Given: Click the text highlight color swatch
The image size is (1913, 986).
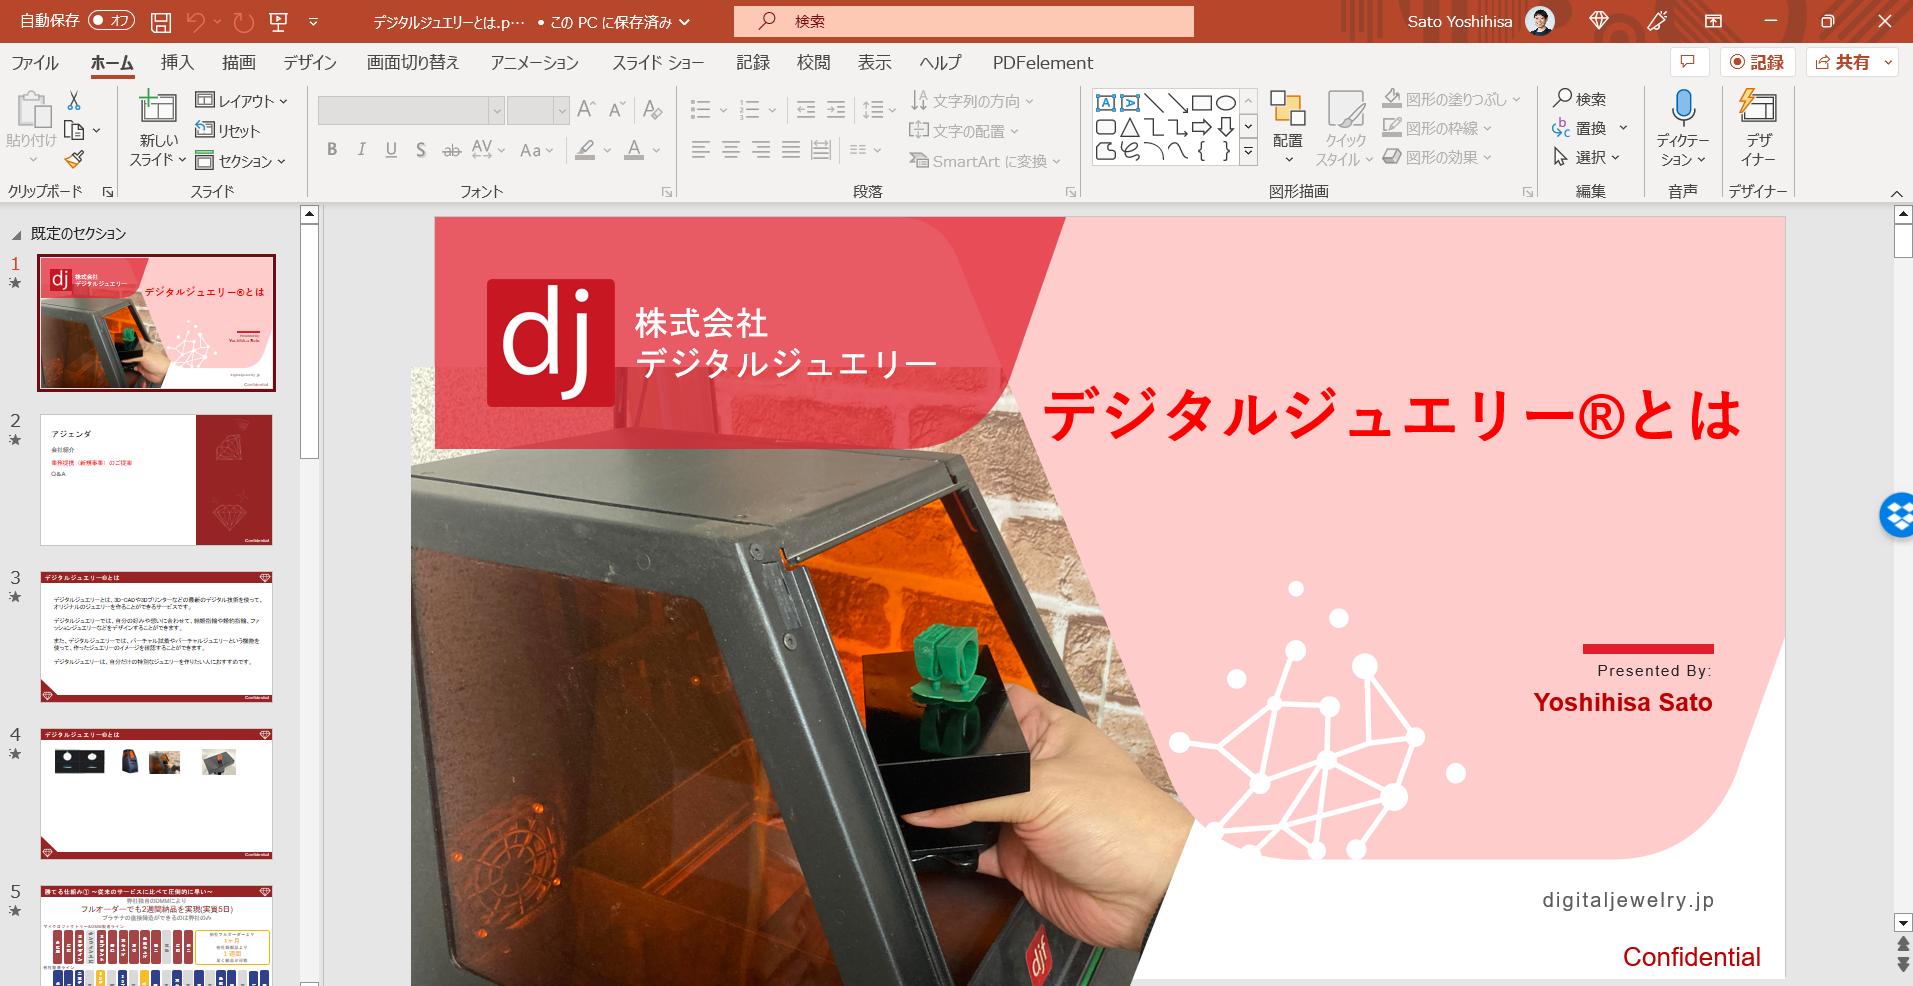Looking at the screenshot, I should coord(585,150).
